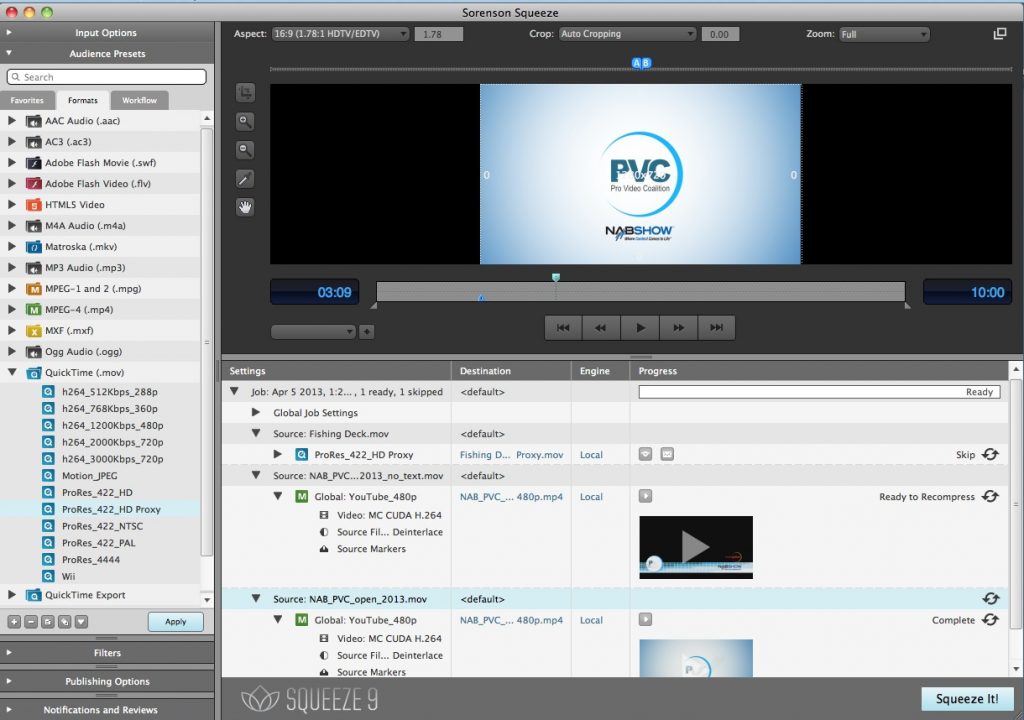1024x720 pixels.
Task: Click the job progress bar showing Ready
Action: (819, 391)
